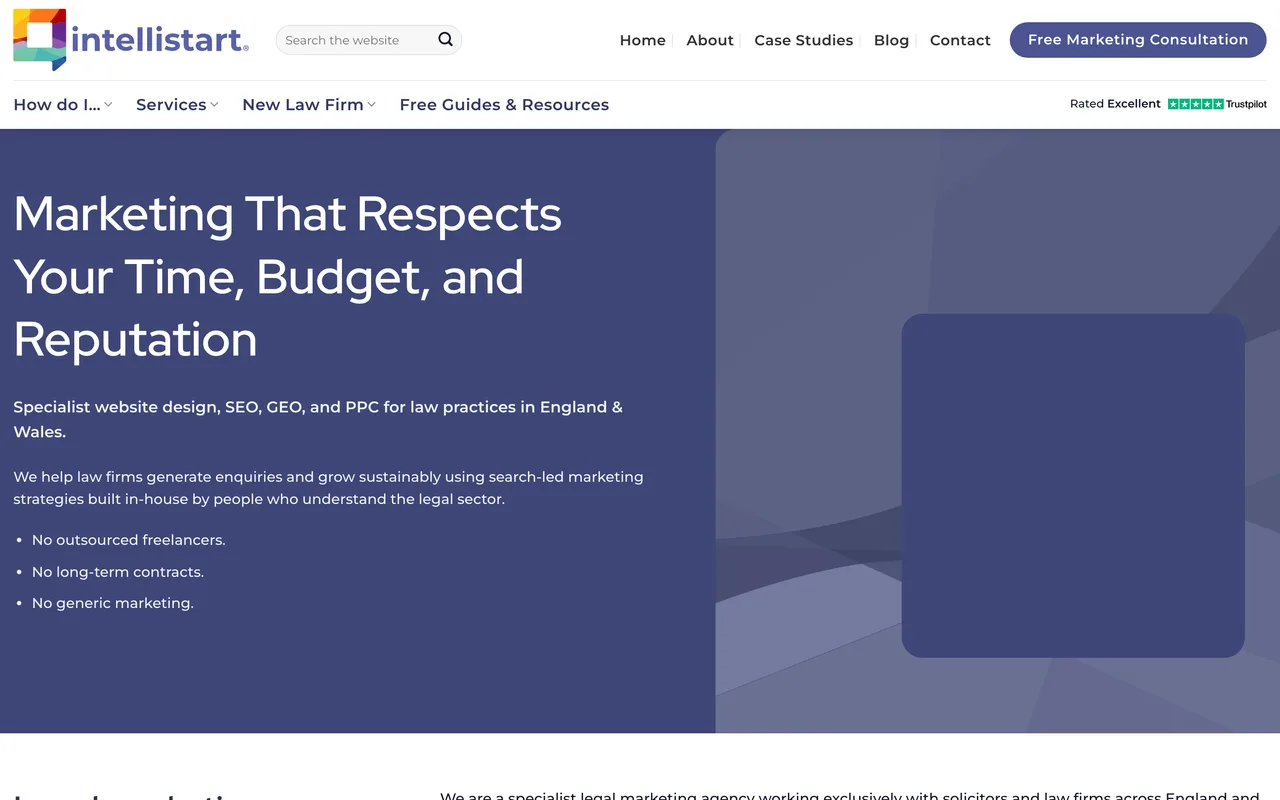Click the Trustpilot wordmark

pos(1246,104)
